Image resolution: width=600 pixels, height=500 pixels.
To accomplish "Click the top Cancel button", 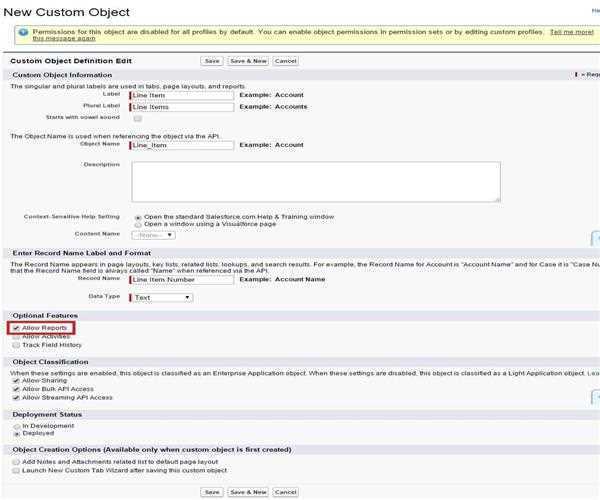I will tap(285, 61).
